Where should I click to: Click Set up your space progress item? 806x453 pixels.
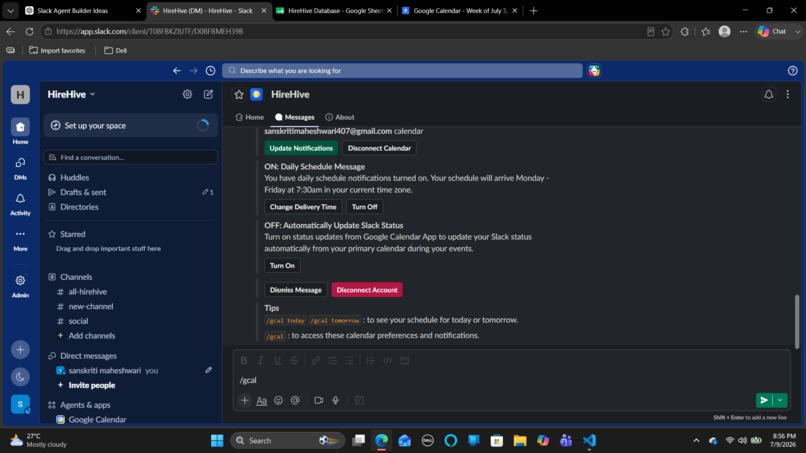pos(131,125)
